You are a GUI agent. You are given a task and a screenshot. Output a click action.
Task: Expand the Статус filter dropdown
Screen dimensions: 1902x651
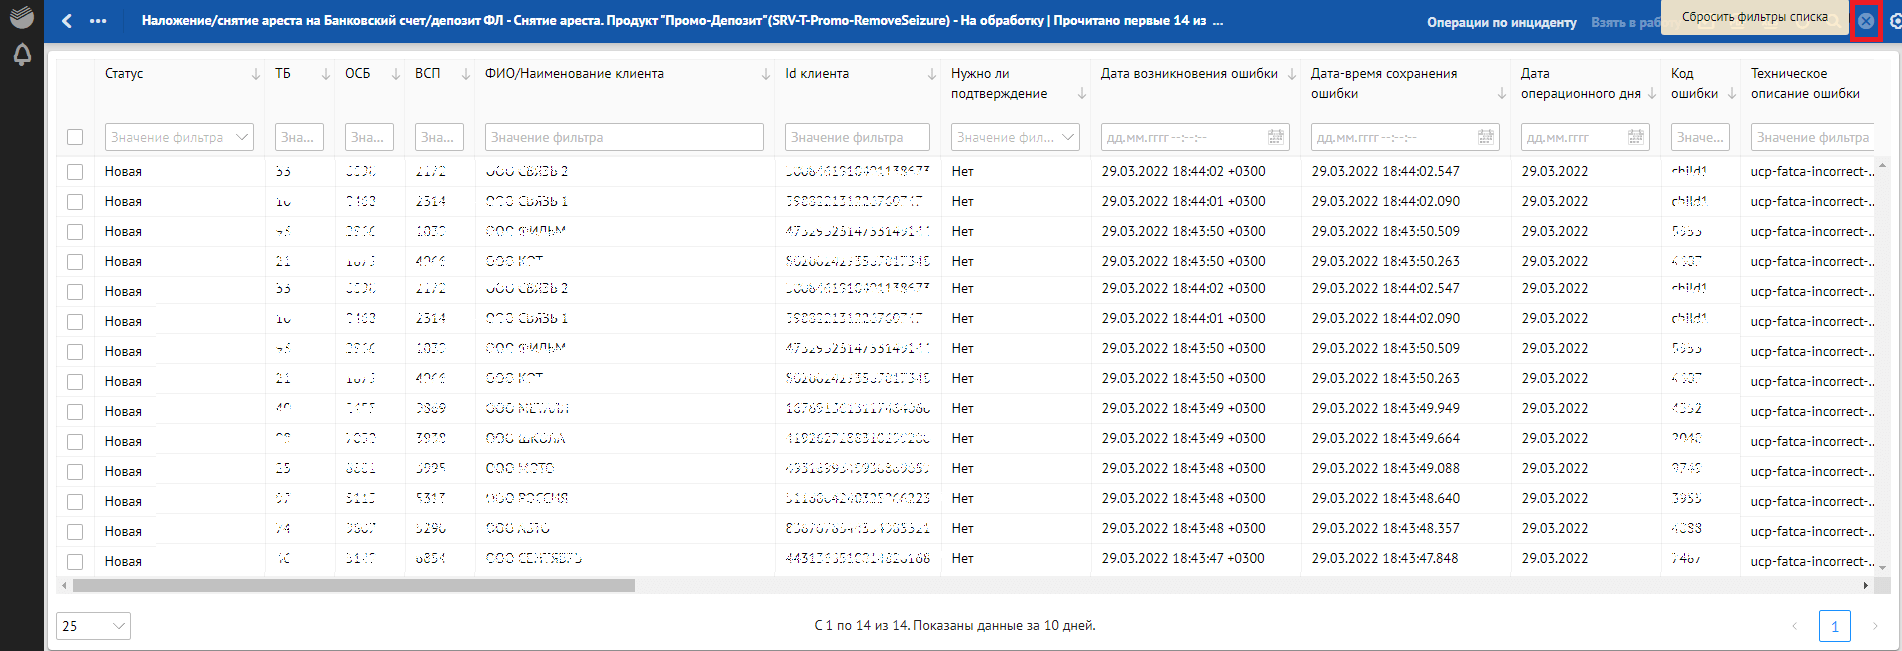[x=242, y=137]
